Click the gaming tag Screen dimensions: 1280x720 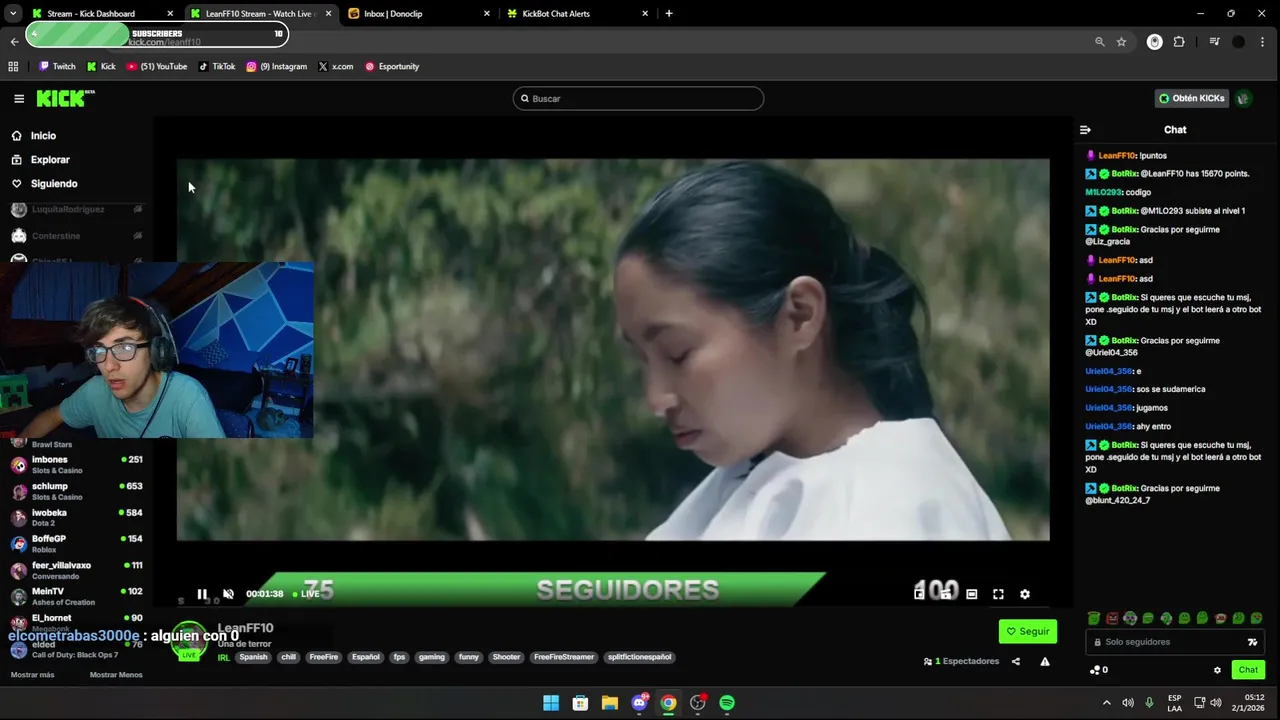(x=432, y=657)
